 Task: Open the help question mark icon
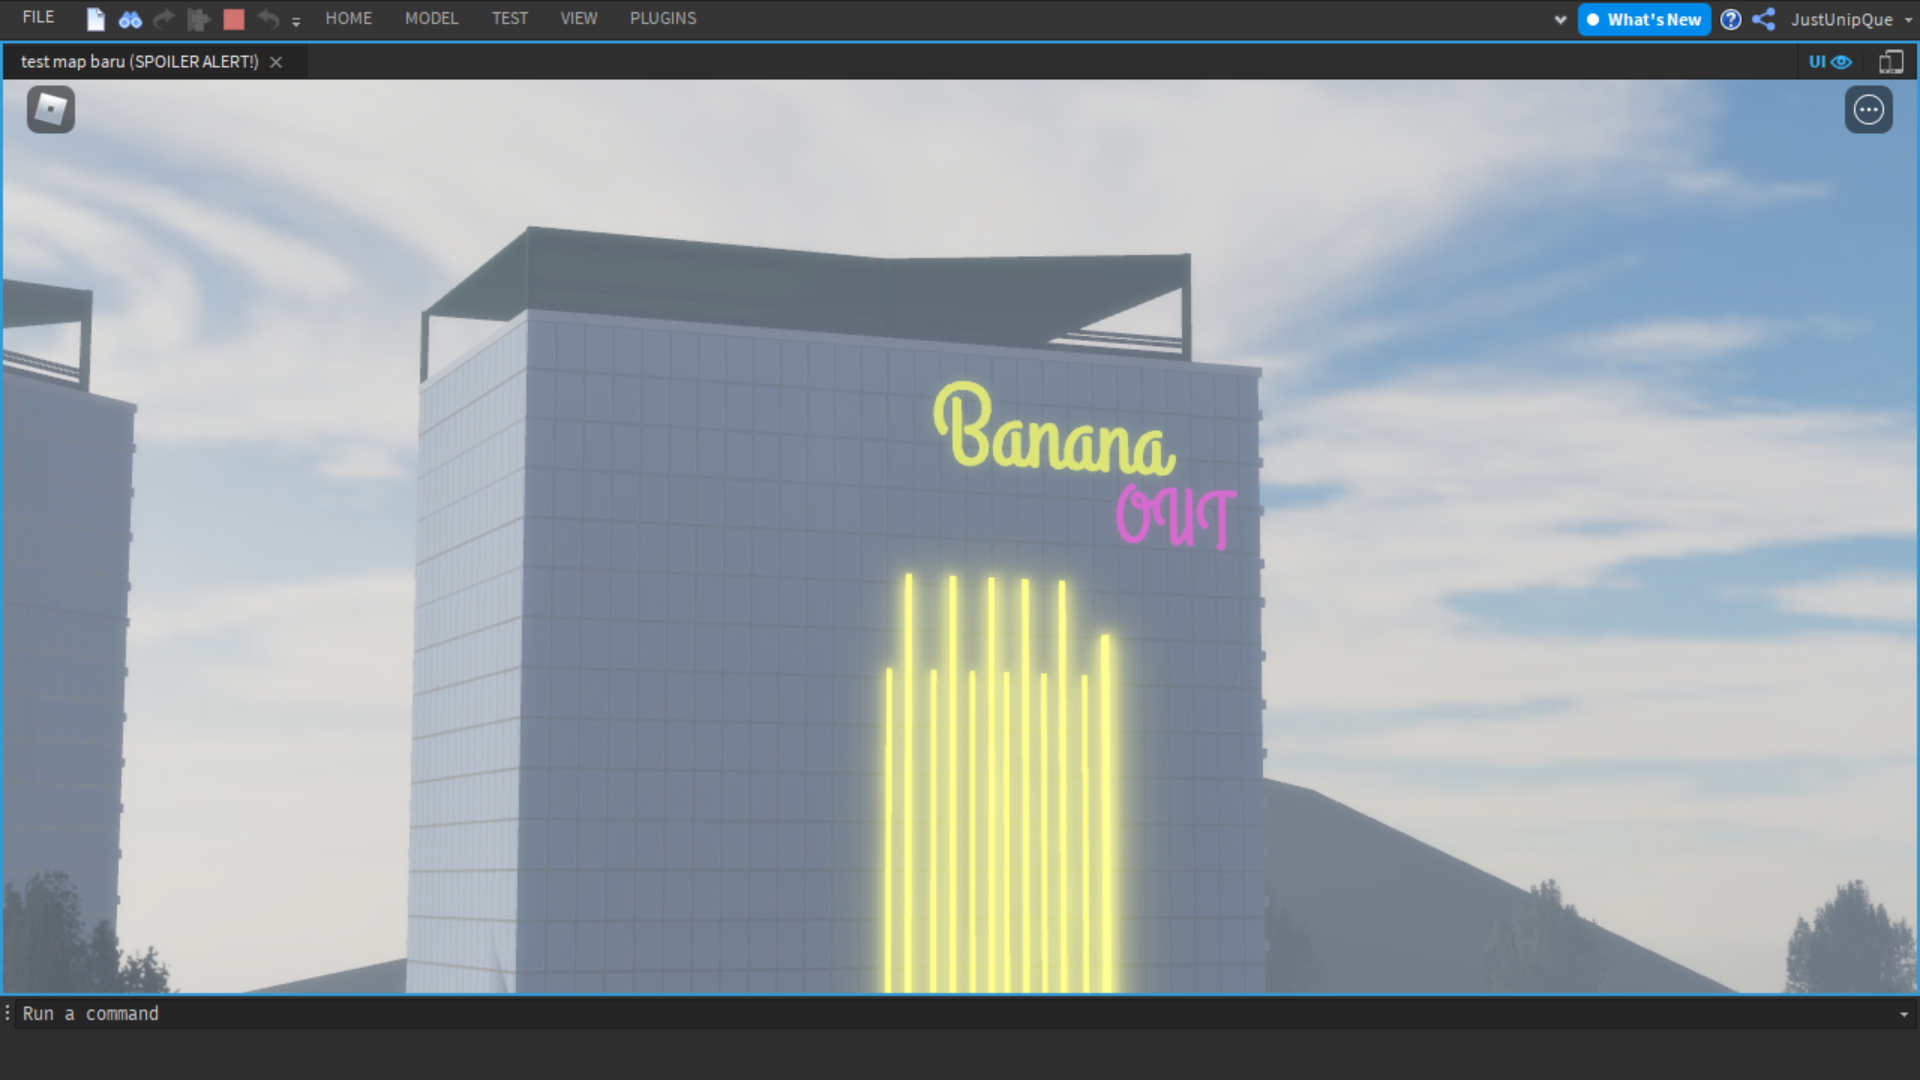click(x=1731, y=19)
